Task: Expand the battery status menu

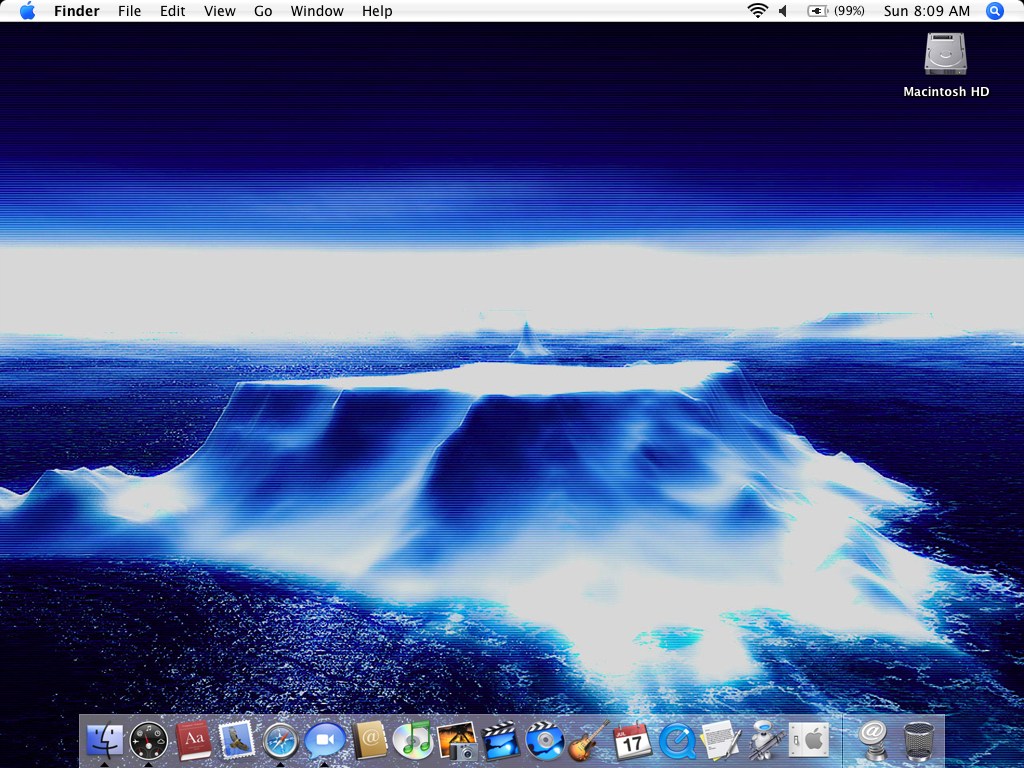Action: [835, 11]
